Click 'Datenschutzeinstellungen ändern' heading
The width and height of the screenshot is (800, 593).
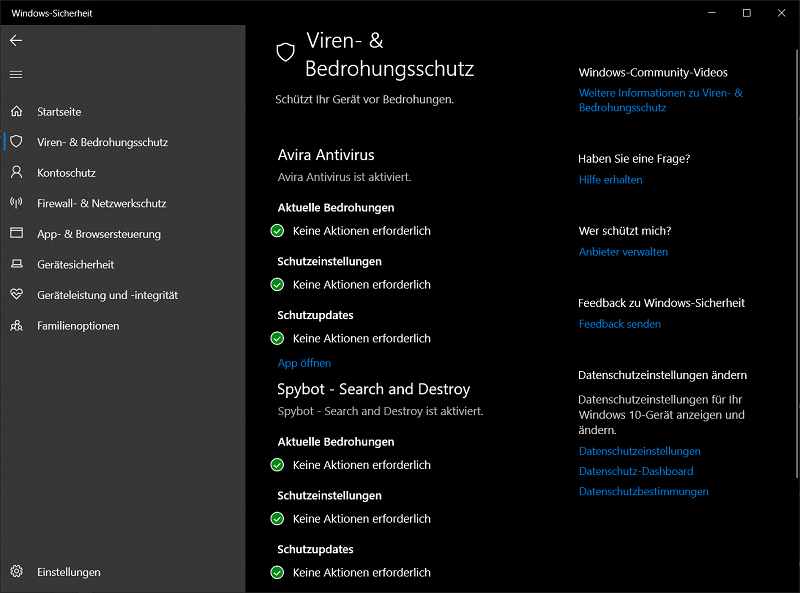point(662,375)
